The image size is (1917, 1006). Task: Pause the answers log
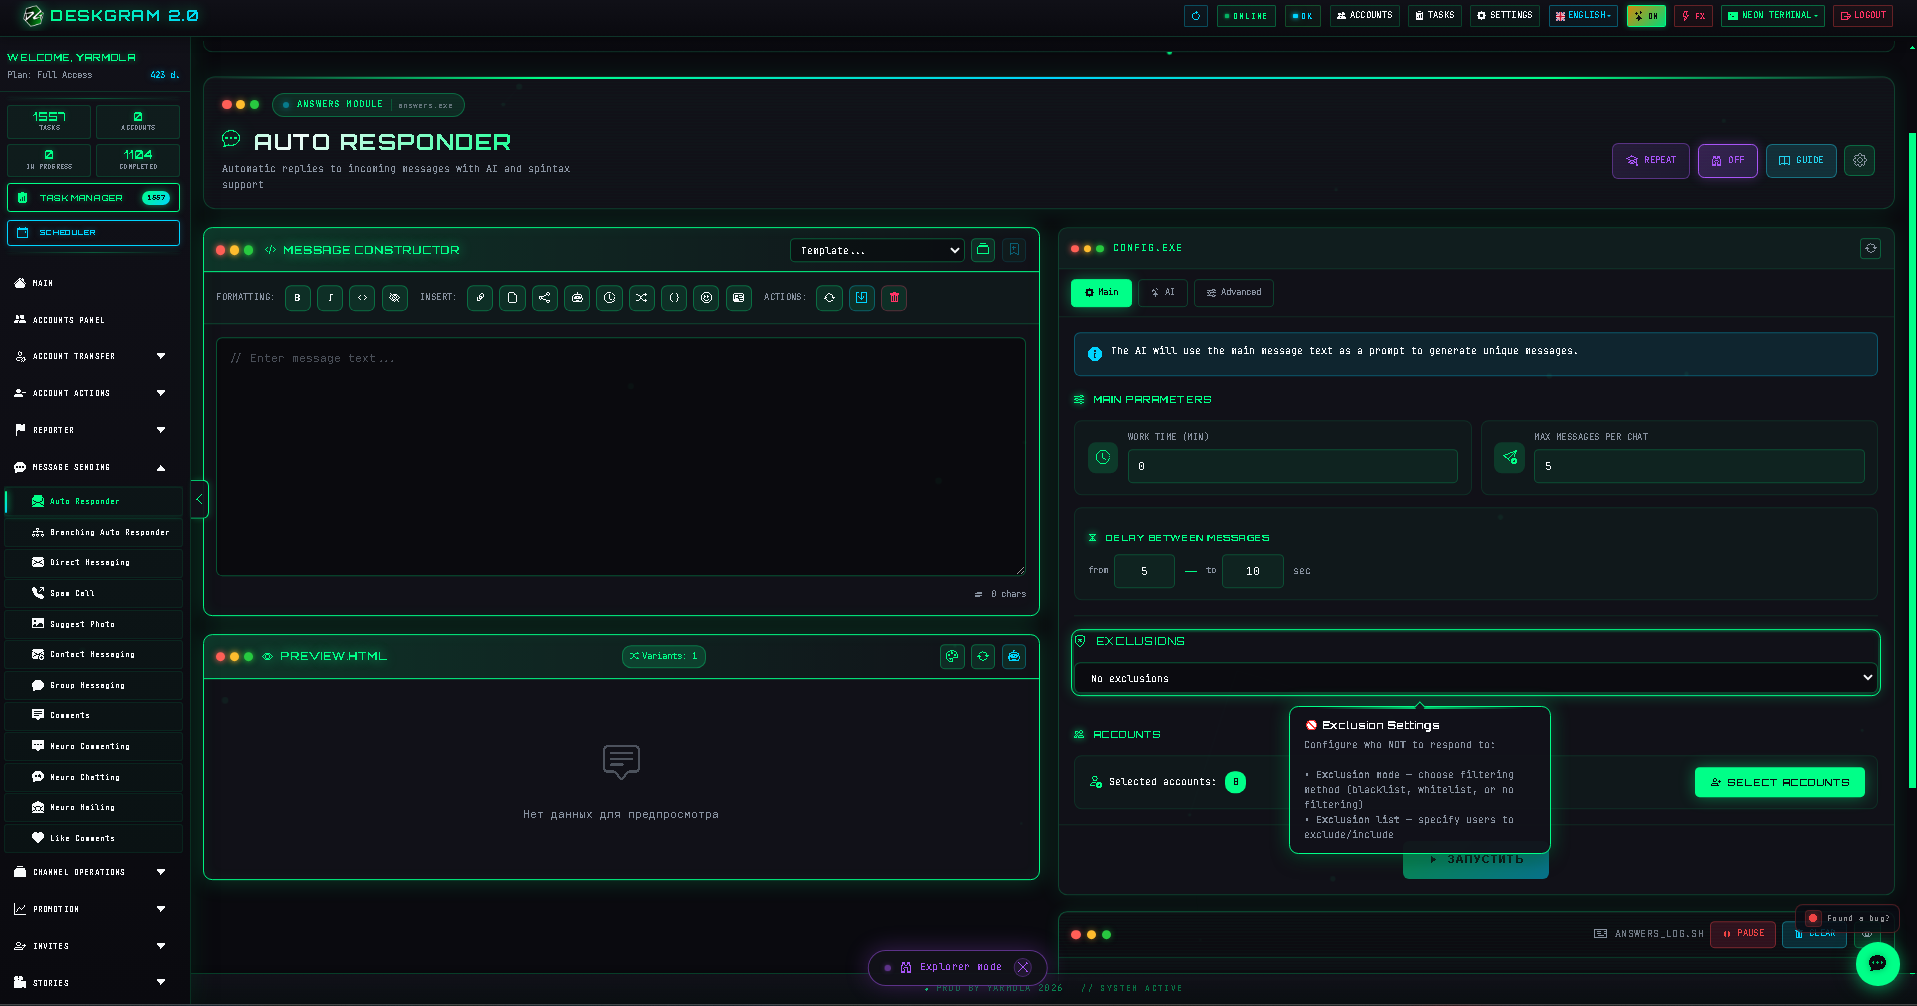(1743, 933)
